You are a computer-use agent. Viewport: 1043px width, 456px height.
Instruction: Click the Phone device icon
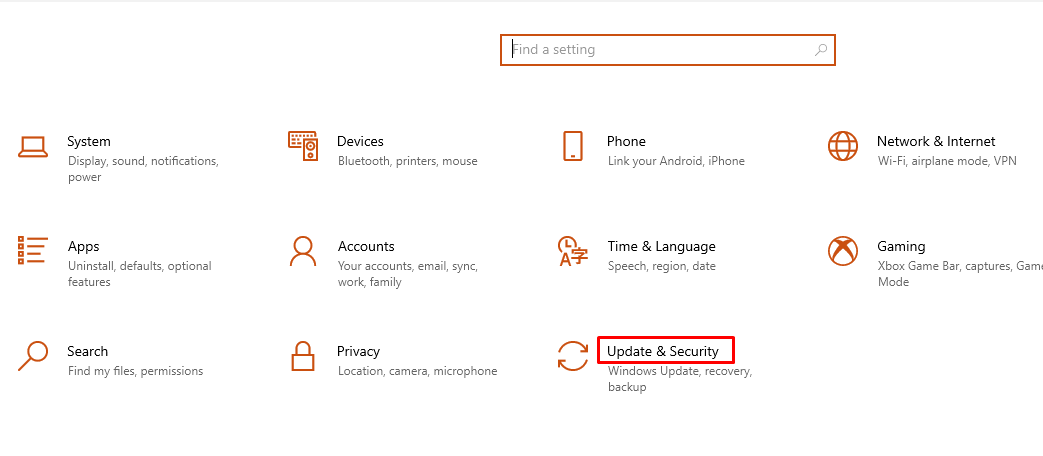(573, 146)
